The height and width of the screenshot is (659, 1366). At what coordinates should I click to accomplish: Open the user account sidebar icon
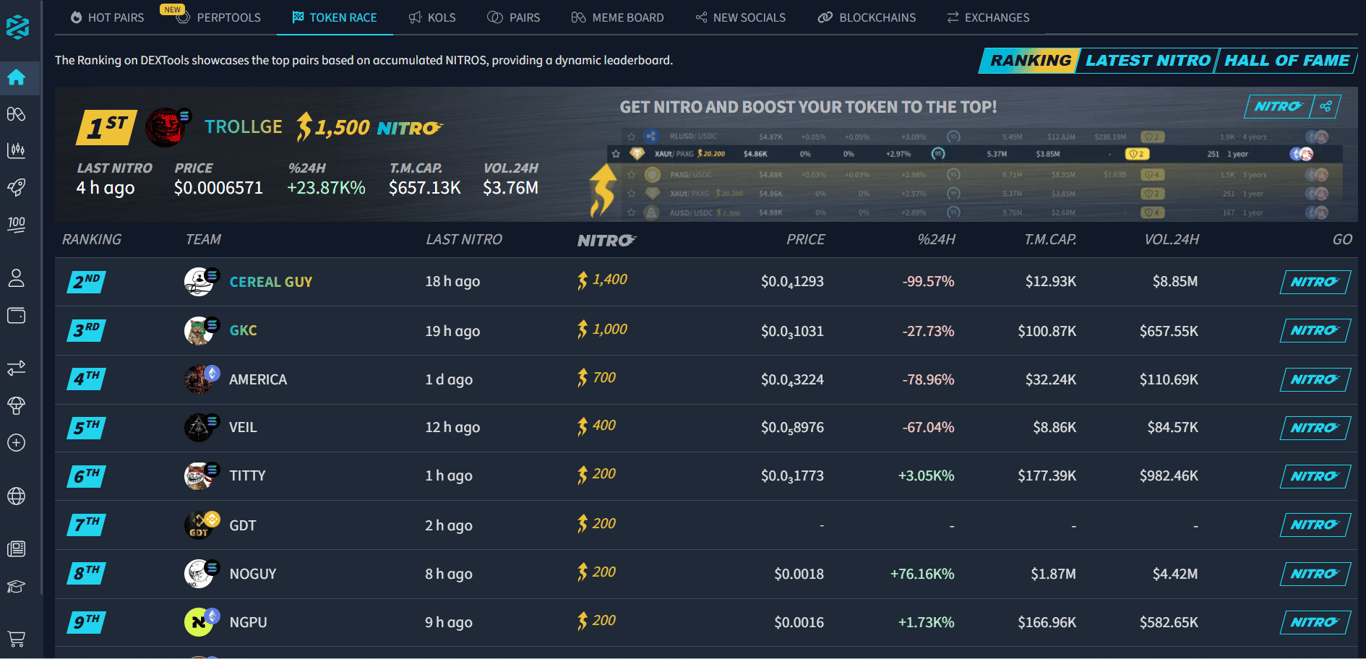tap(16, 278)
